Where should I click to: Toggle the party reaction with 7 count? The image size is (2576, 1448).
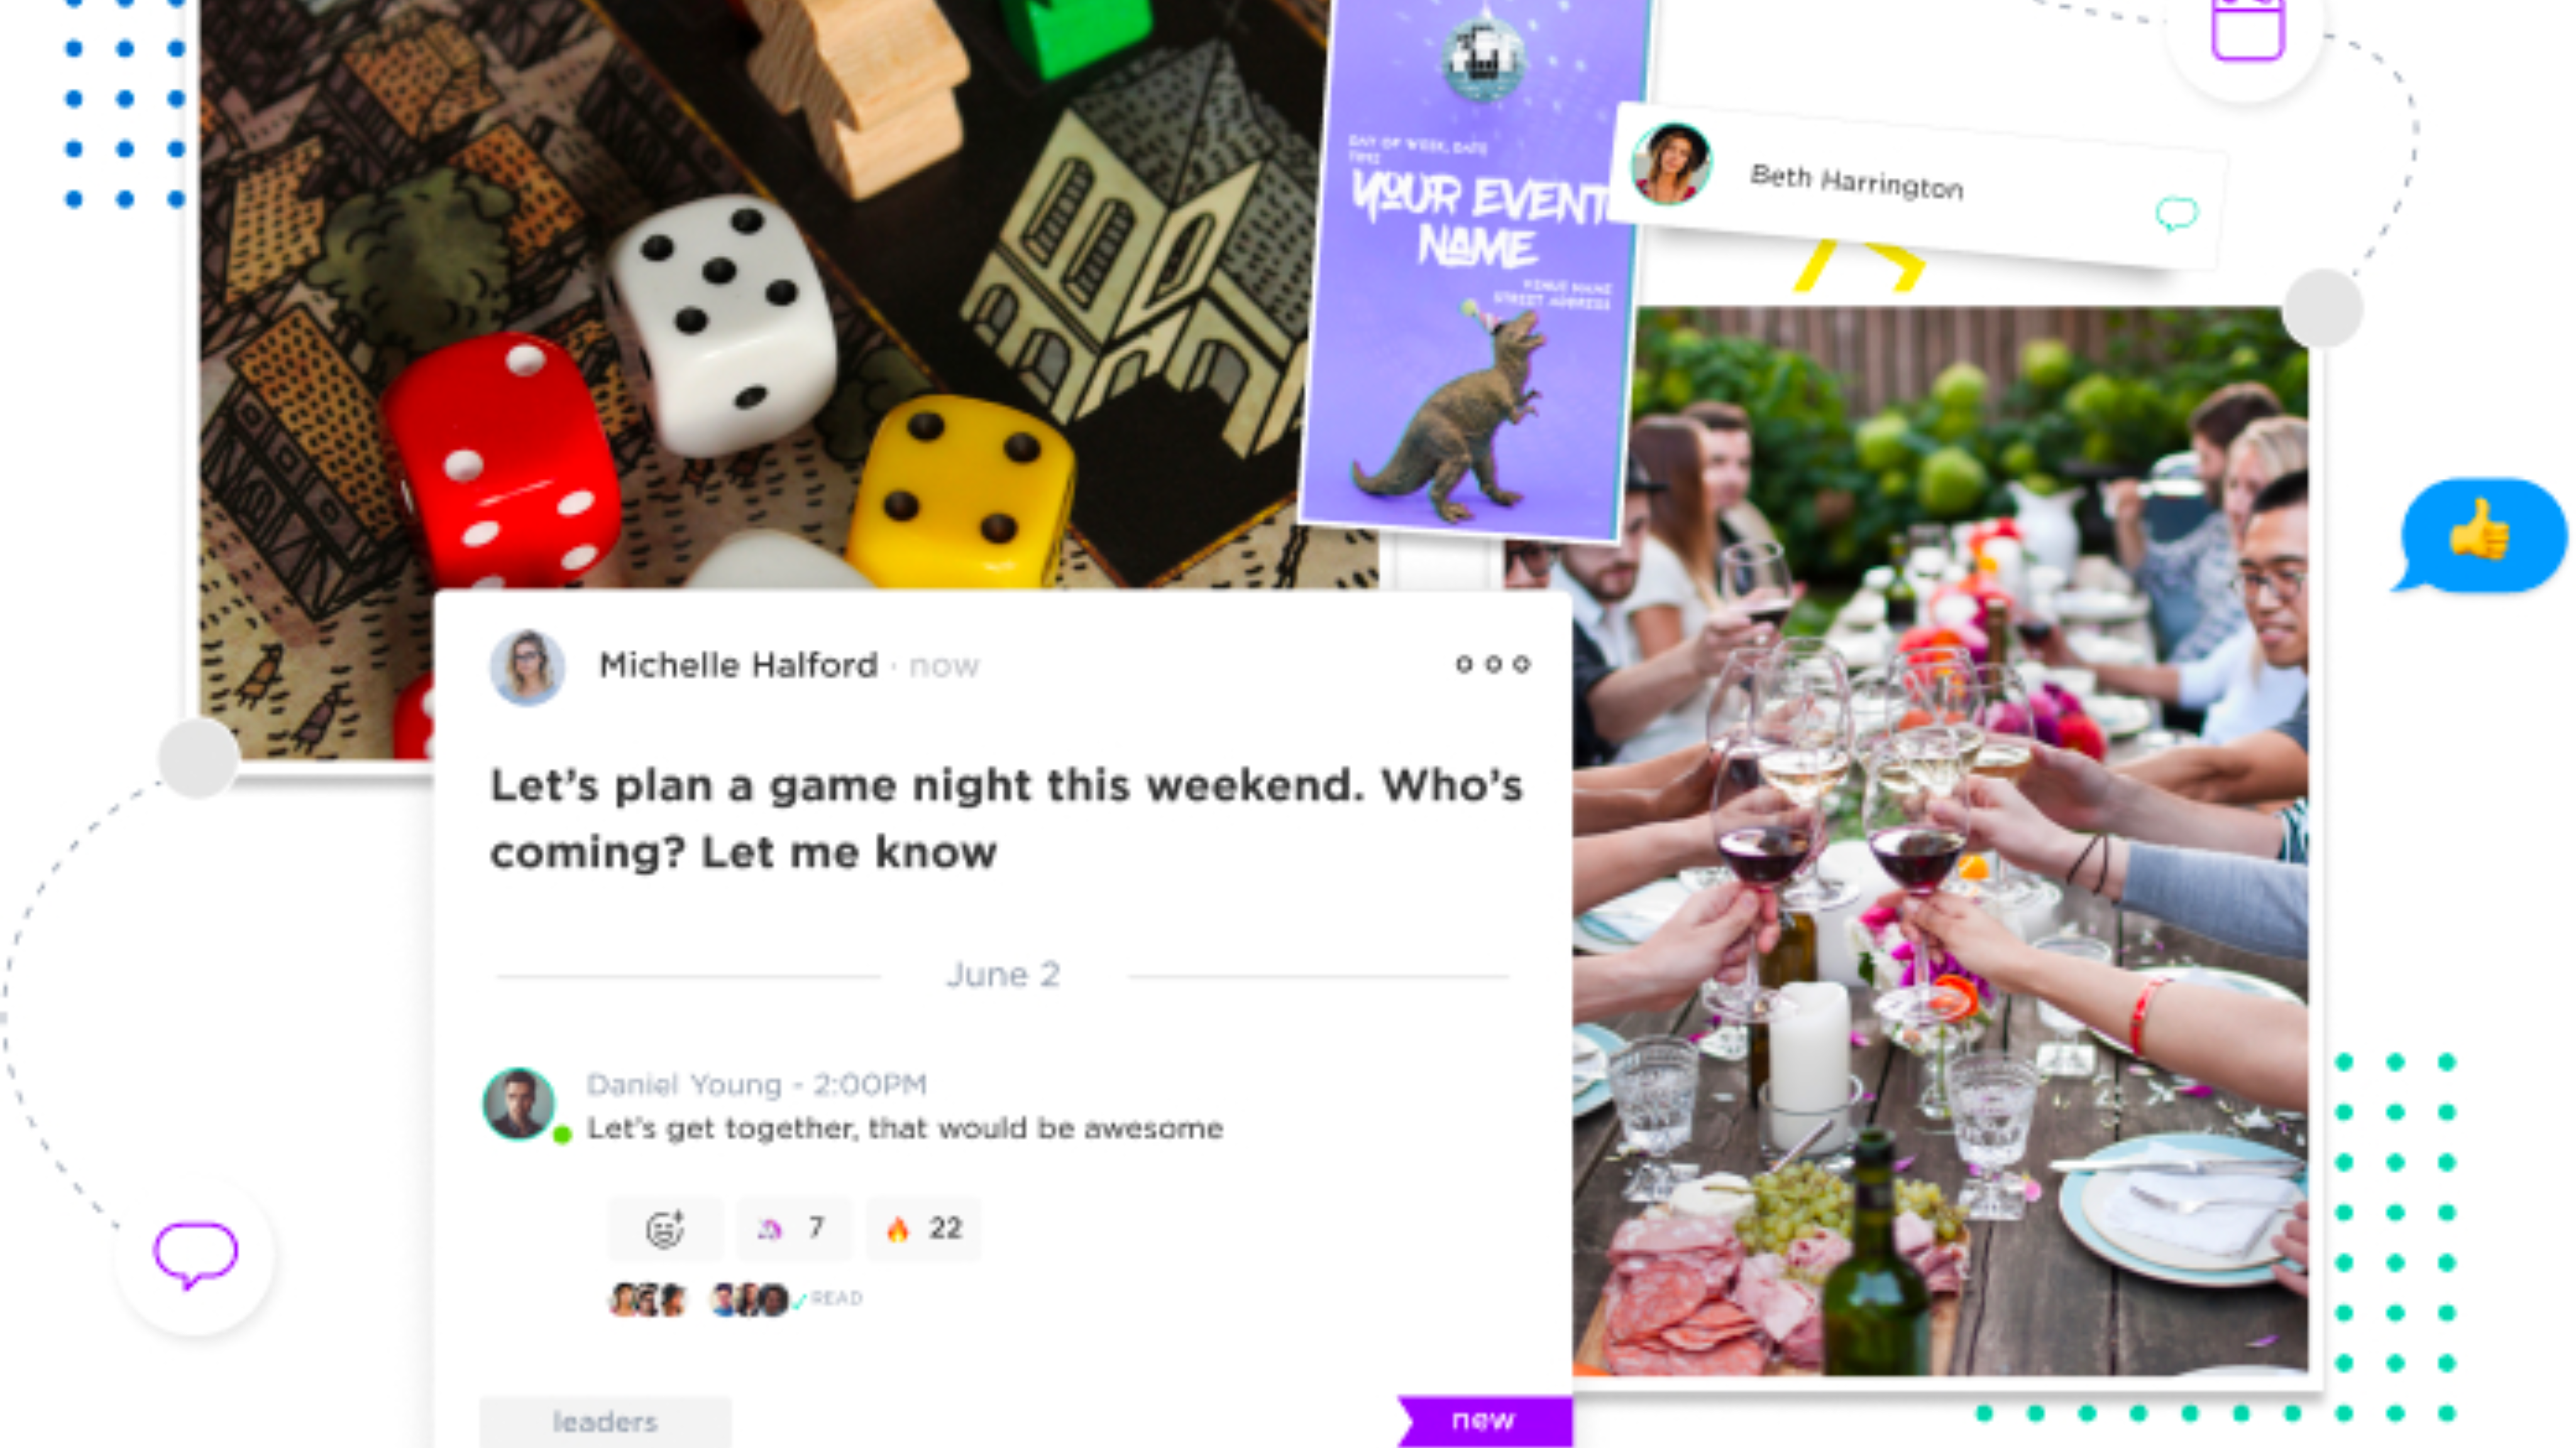794,1228
